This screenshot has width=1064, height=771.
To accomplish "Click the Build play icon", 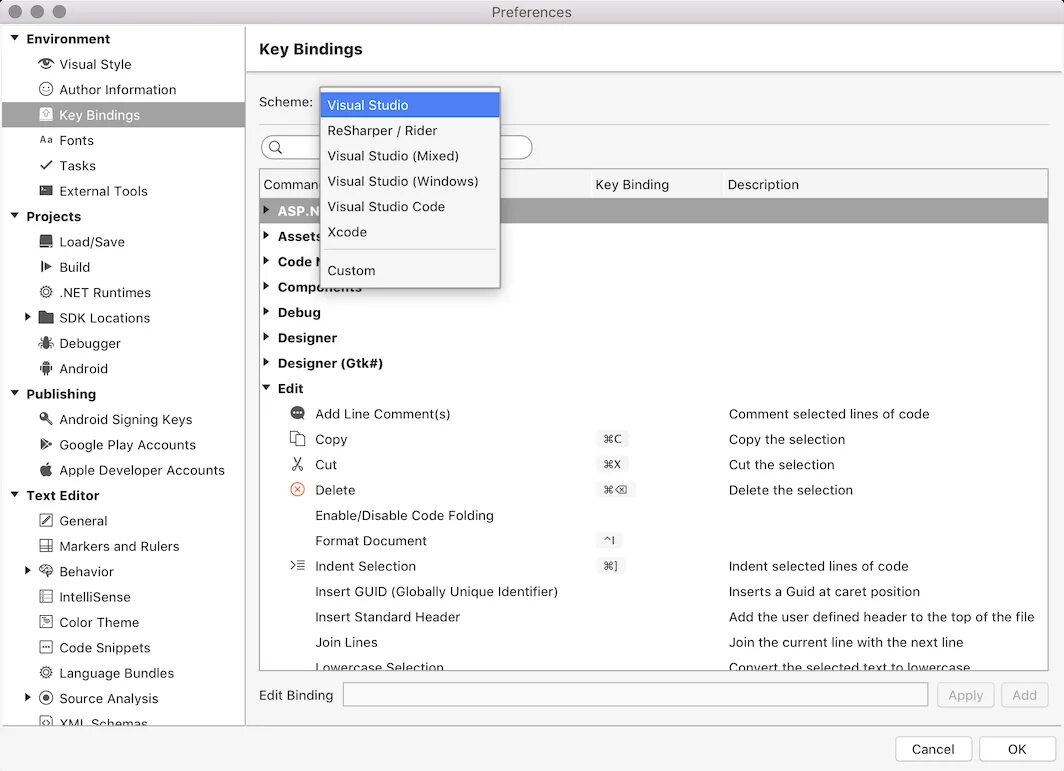I will point(46,267).
